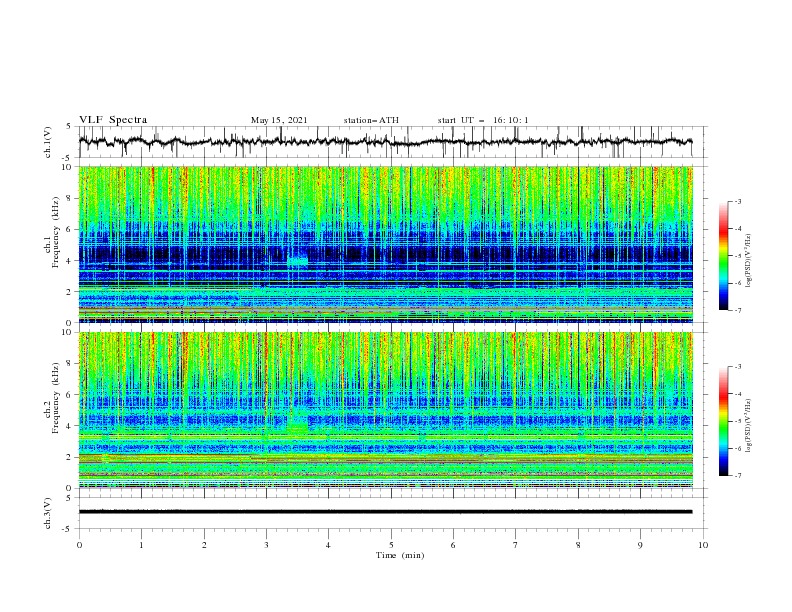
Task: Click the "station=ATH" label
Action: 371,120
